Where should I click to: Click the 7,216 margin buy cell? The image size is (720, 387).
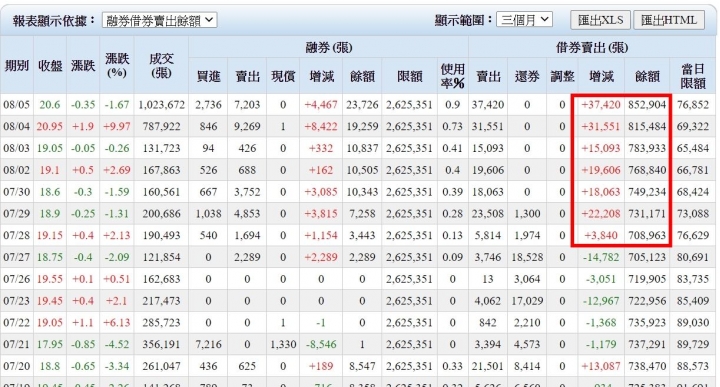pyautogui.click(x=208, y=344)
